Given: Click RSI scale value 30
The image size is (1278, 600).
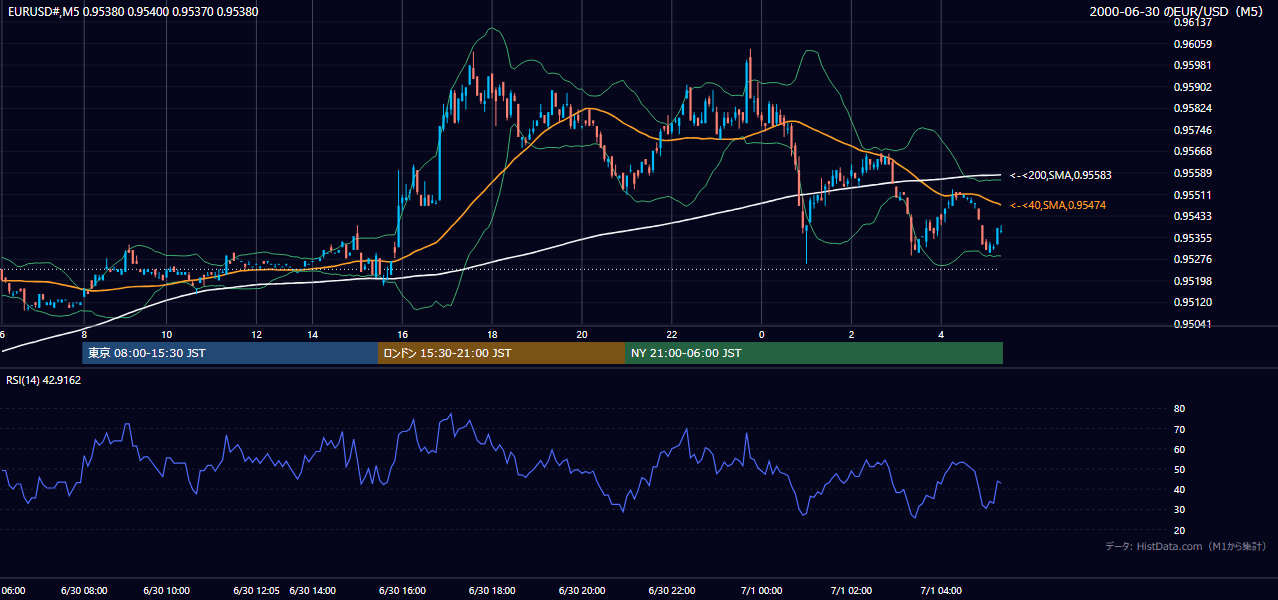Looking at the screenshot, I should coord(1179,509).
